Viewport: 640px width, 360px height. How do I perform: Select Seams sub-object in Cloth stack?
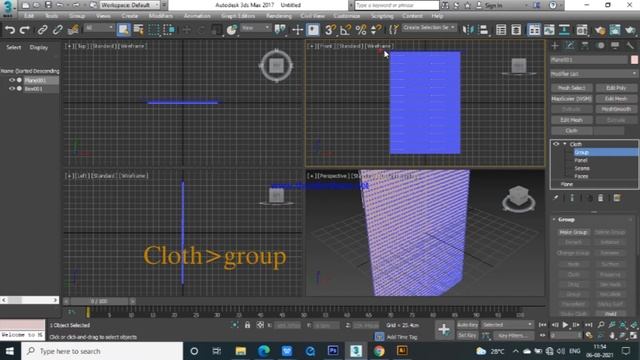pyautogui.click(x=582, y=168)
